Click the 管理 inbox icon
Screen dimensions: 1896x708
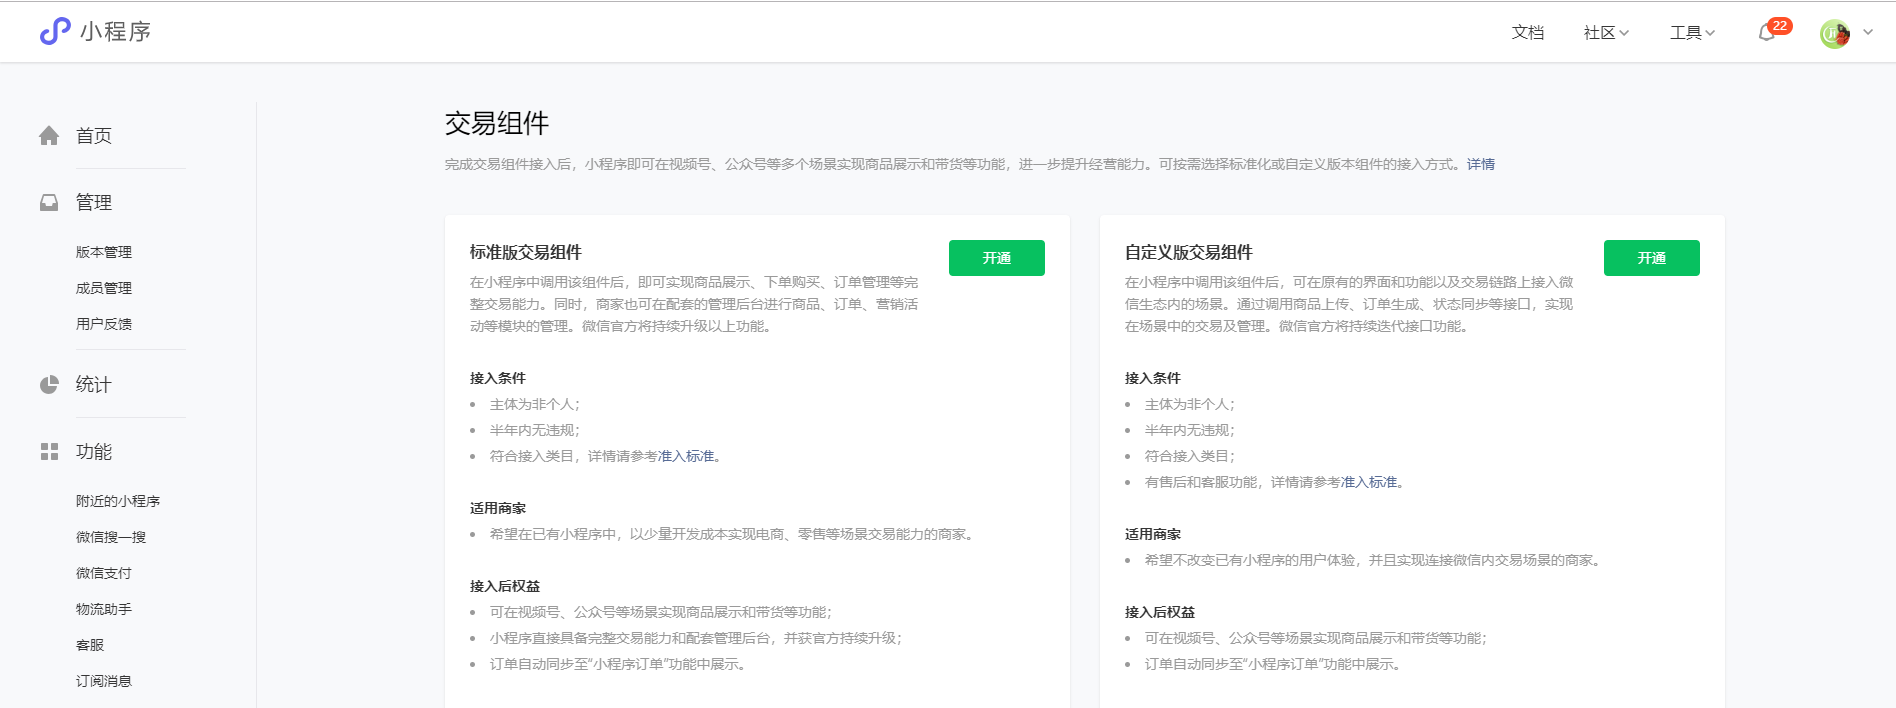pyautogui.click(x=49, y=203)
